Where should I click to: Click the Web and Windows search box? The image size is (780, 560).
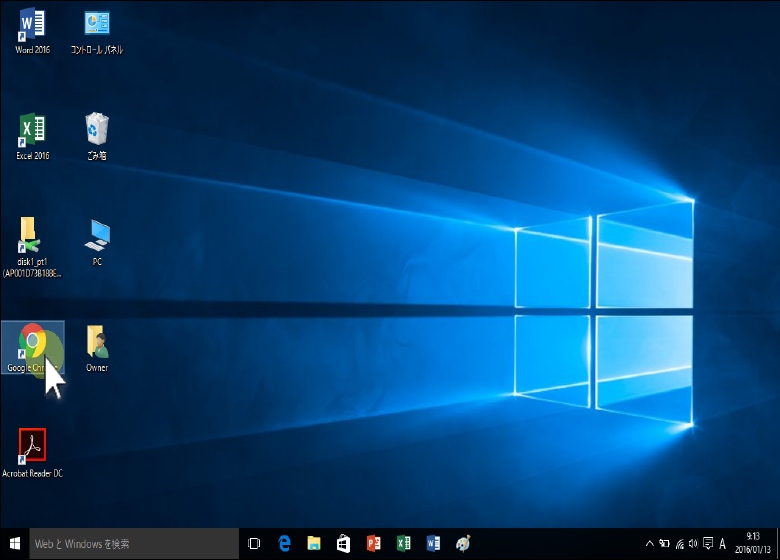pyautogui.click(x=135, y=543)
